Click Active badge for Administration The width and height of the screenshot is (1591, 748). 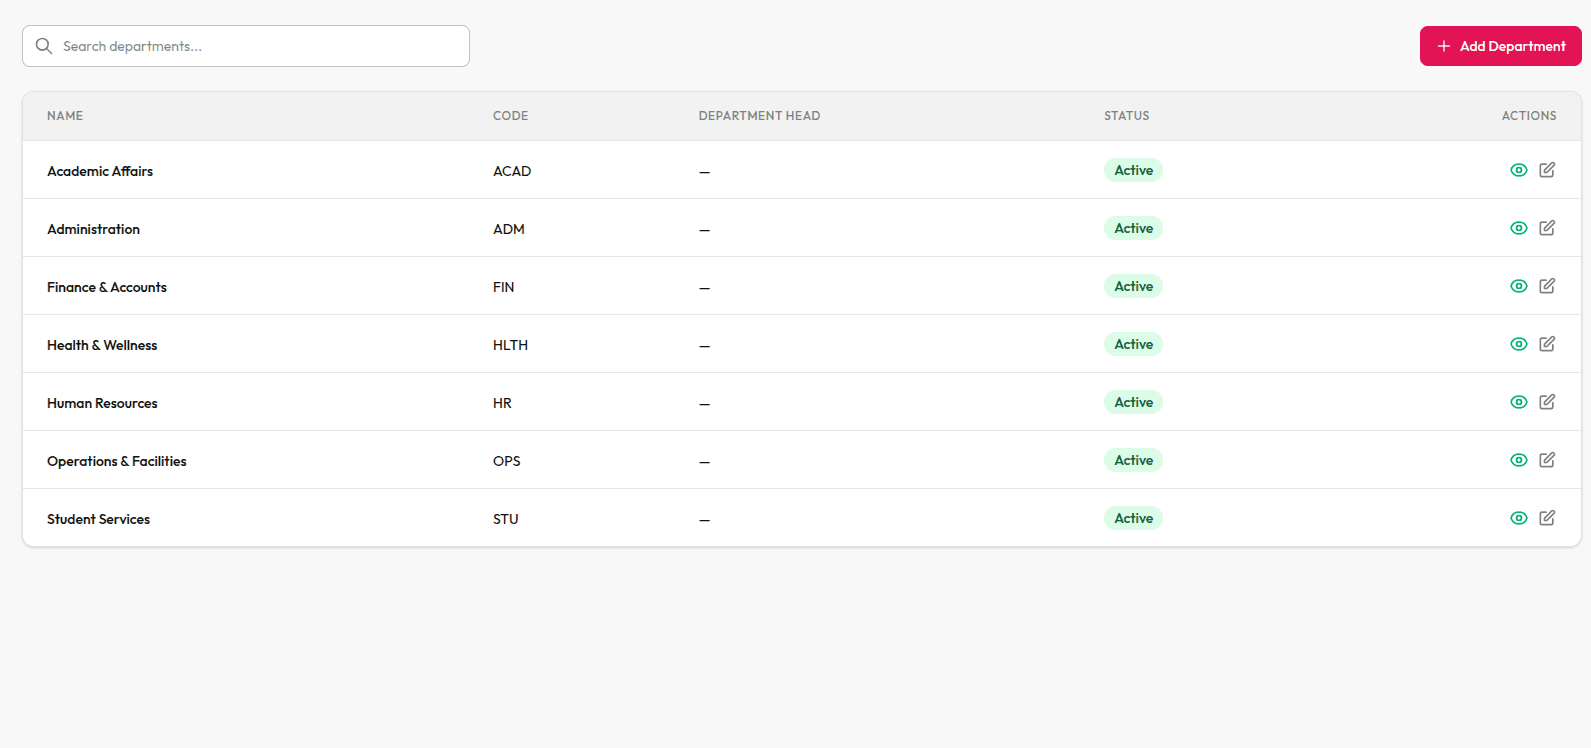pyautogui.click(x=1133, y=228)
